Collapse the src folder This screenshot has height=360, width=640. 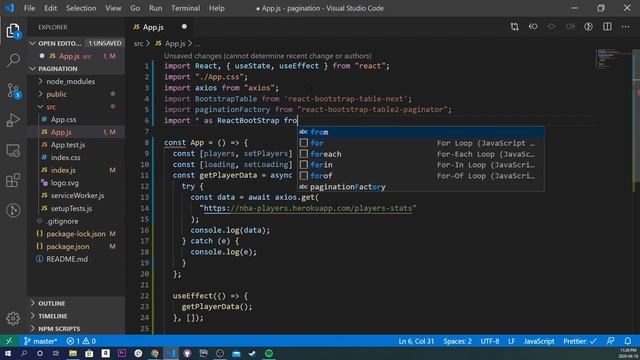[x=76, y=107]
